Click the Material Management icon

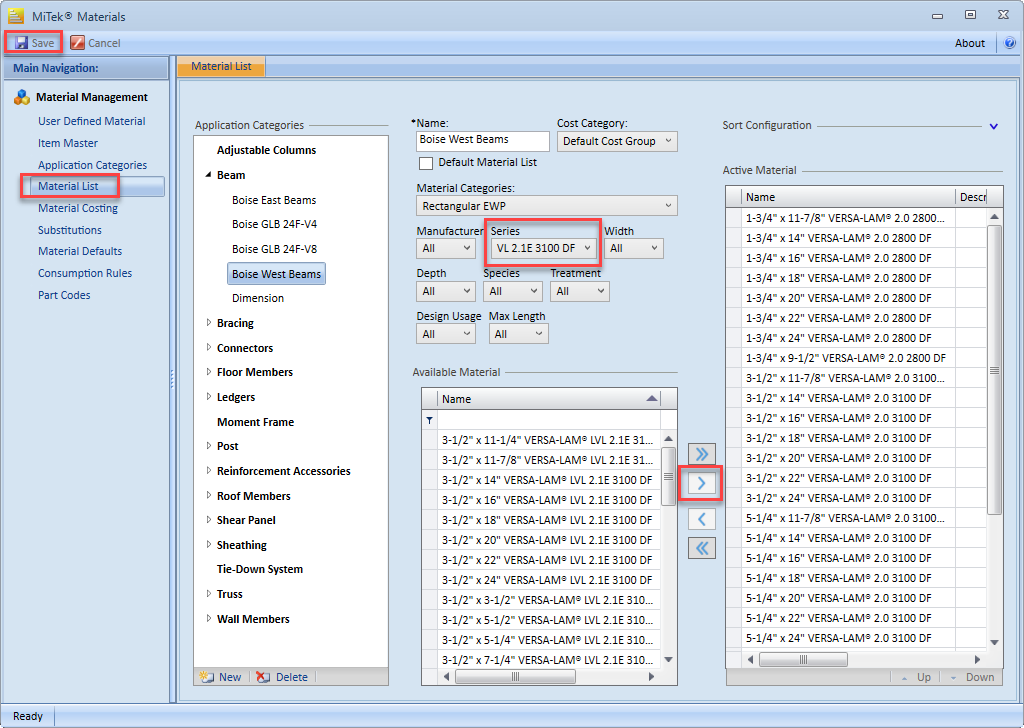tap(22, 97)
